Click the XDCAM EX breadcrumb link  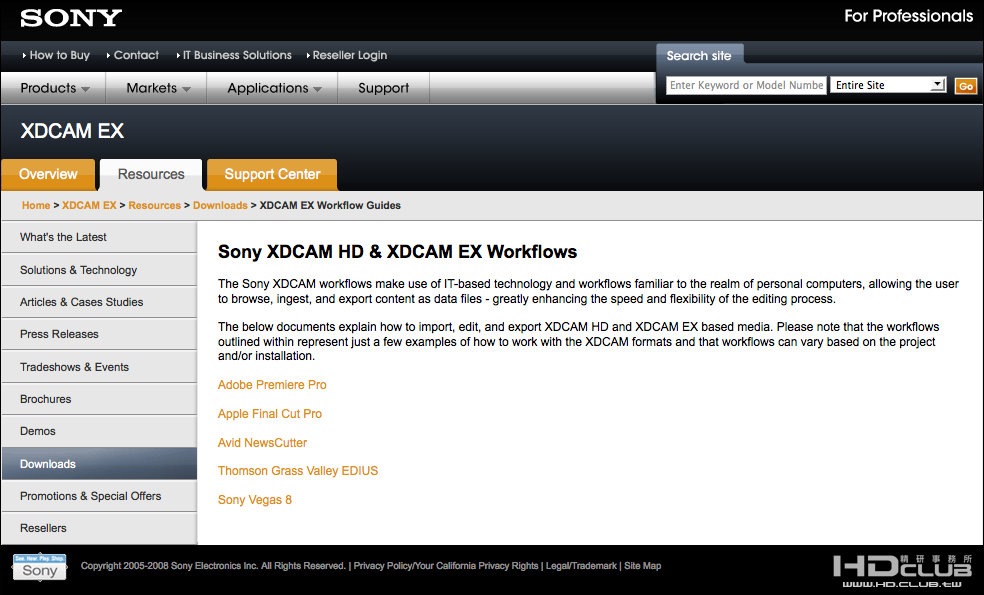point(89,205)
